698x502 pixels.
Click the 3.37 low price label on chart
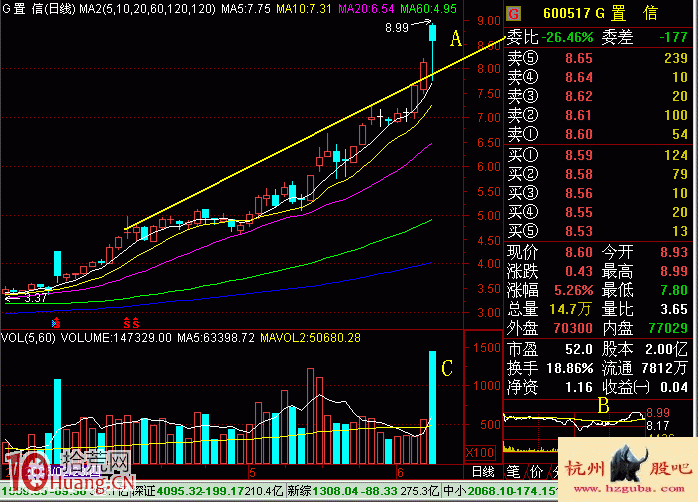click(36, 298)
